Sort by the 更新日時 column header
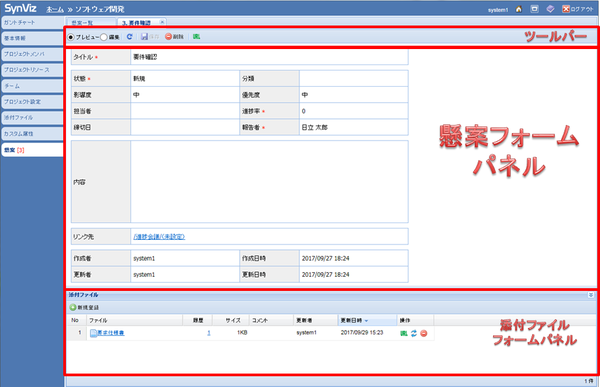600x387 pixels. coord(367,320)
